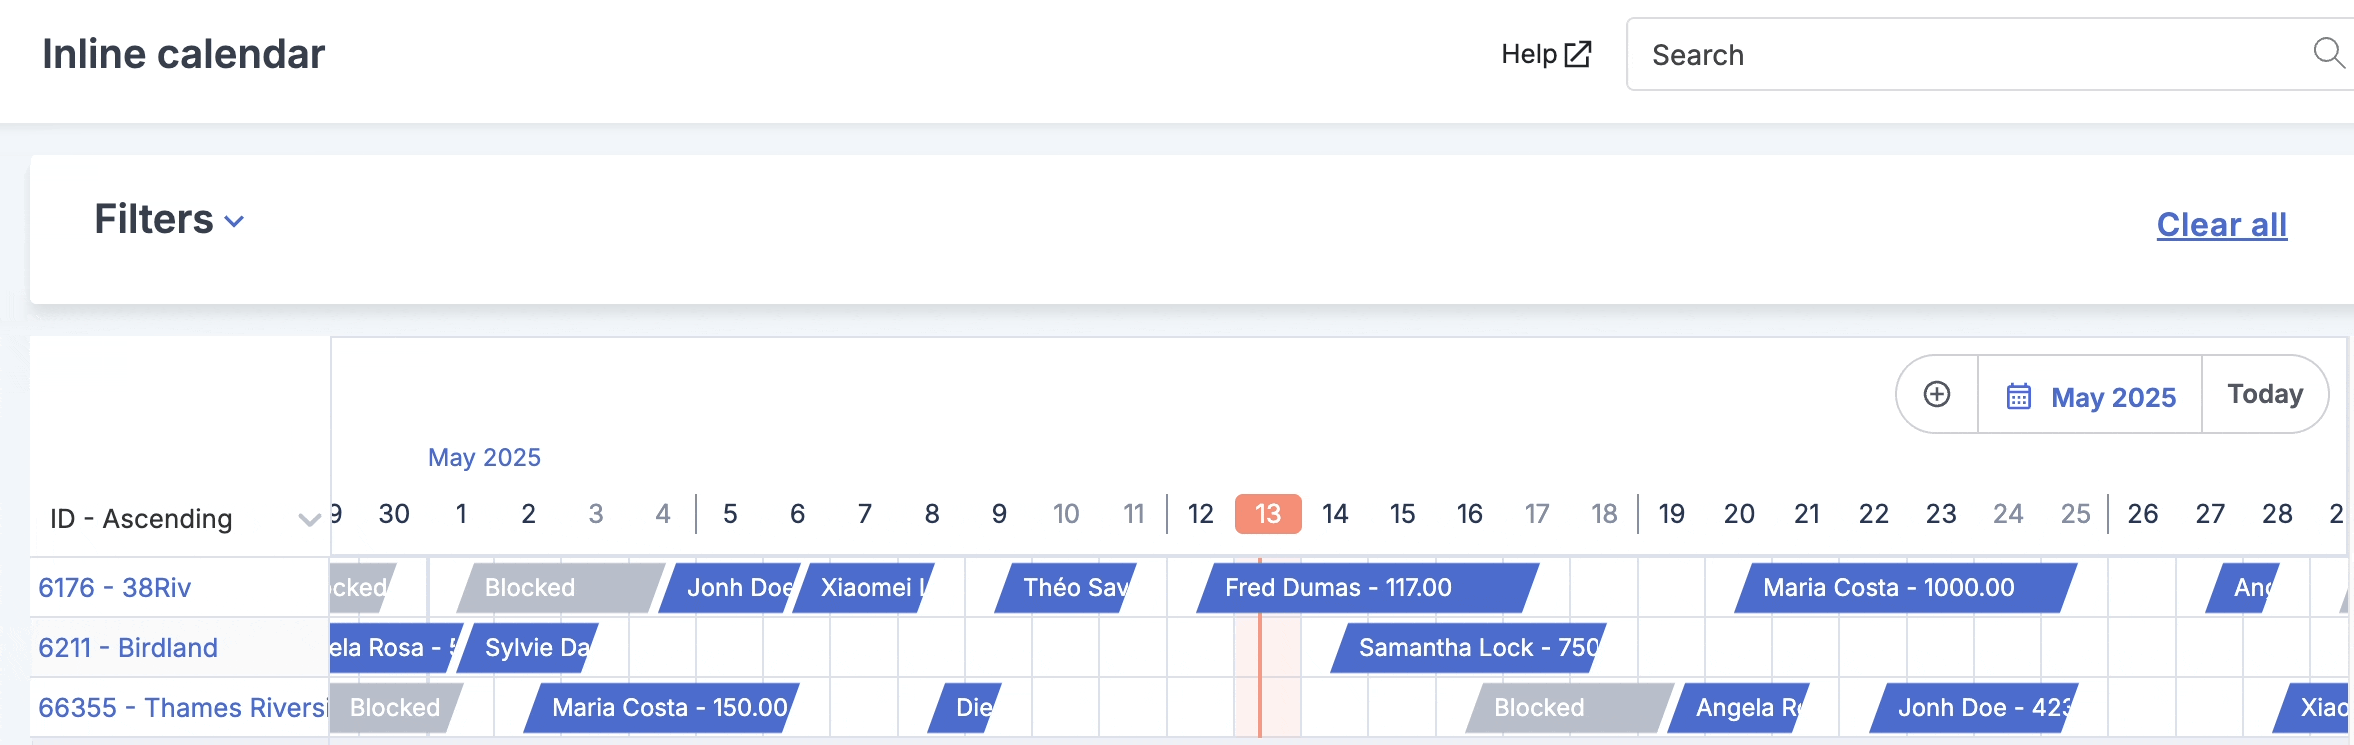Select Maria Costa - 1000.00 booking
The height and width of the screenshot is (745, 2354).
click(1906, 588)
